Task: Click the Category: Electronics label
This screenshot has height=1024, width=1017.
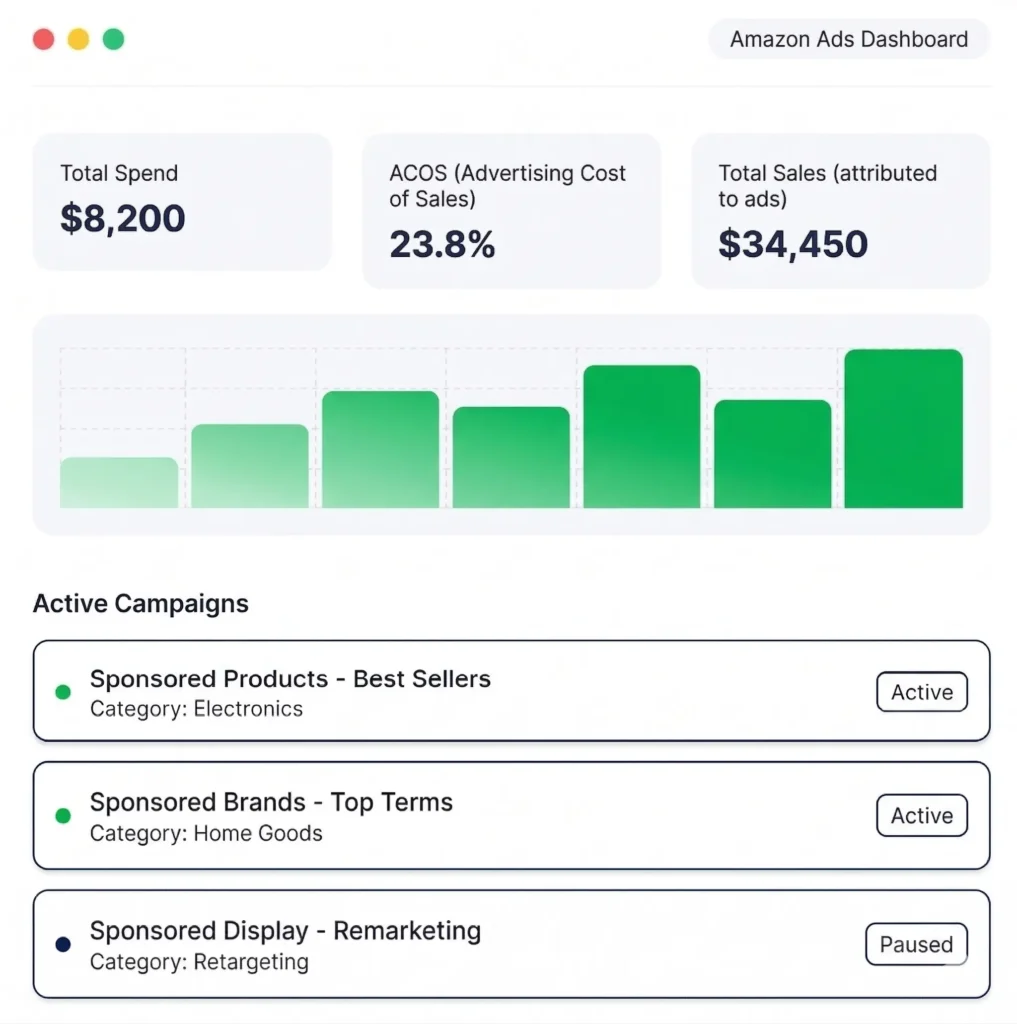Action: pyautogui.click(x=196, y=709)
